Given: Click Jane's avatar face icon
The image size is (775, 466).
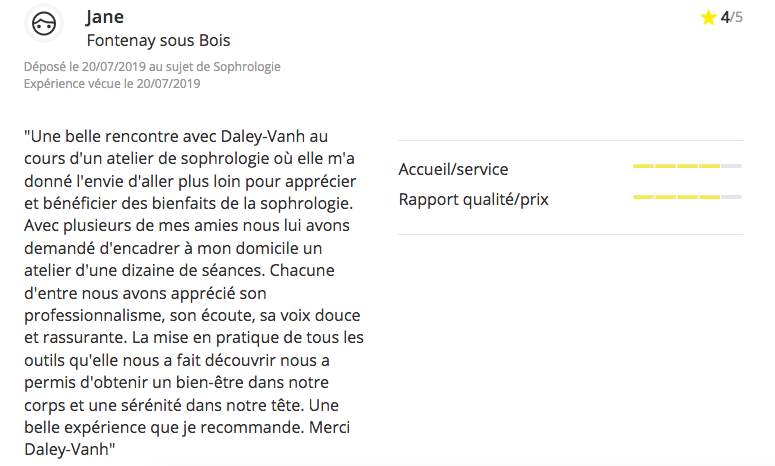Looking at the screenshot, I should [x=43, y=23].
